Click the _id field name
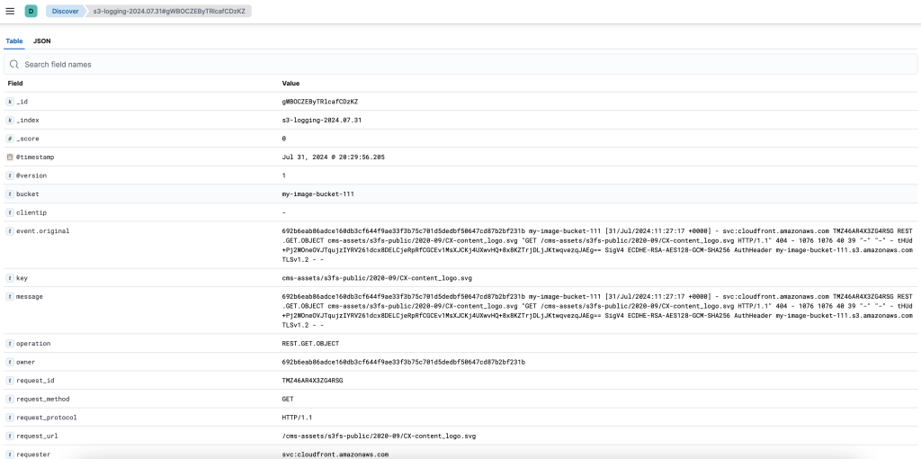921x459 pixels. 22,102
